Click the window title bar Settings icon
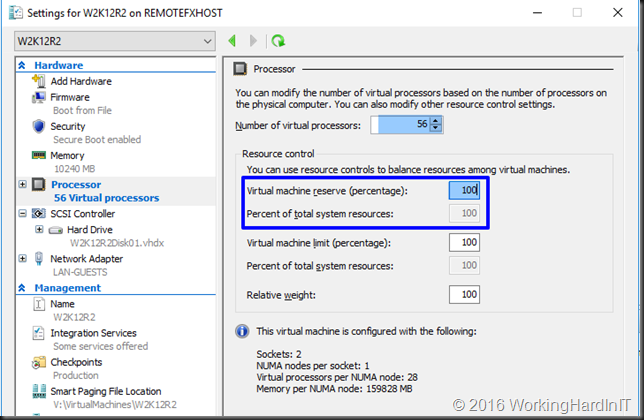The image size is (644, 420). pos(16,13)
